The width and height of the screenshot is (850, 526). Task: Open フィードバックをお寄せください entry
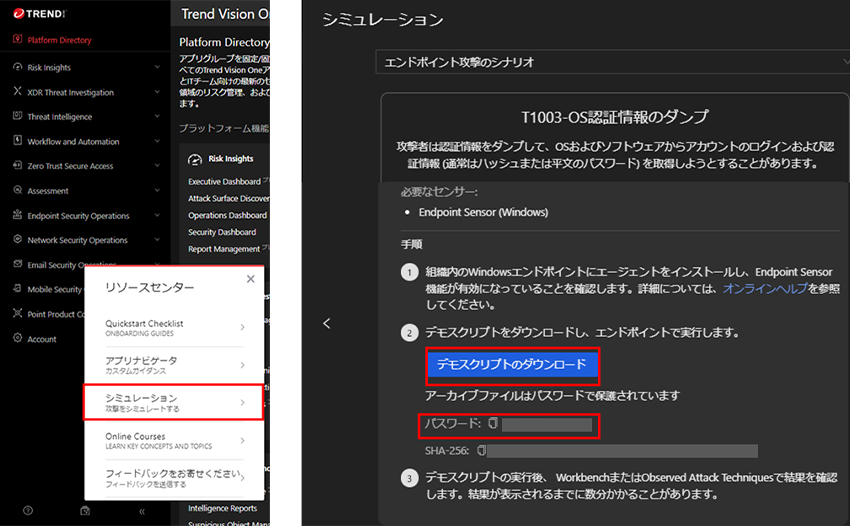click(x=174, y=478)
